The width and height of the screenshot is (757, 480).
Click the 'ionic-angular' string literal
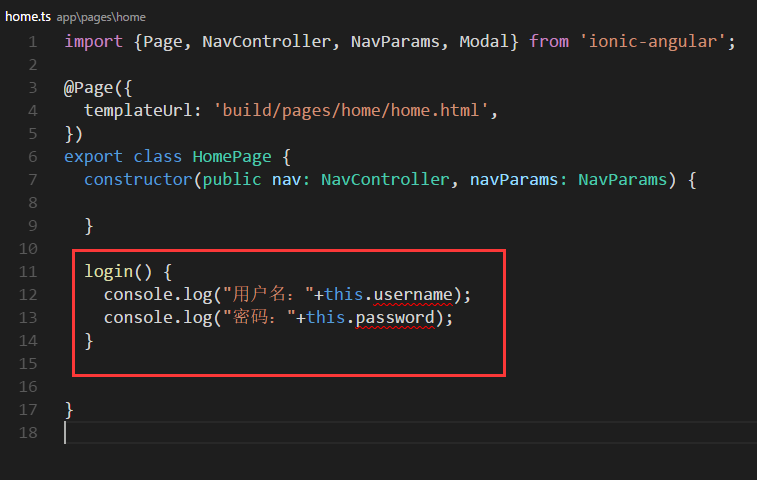pos(652,42)
